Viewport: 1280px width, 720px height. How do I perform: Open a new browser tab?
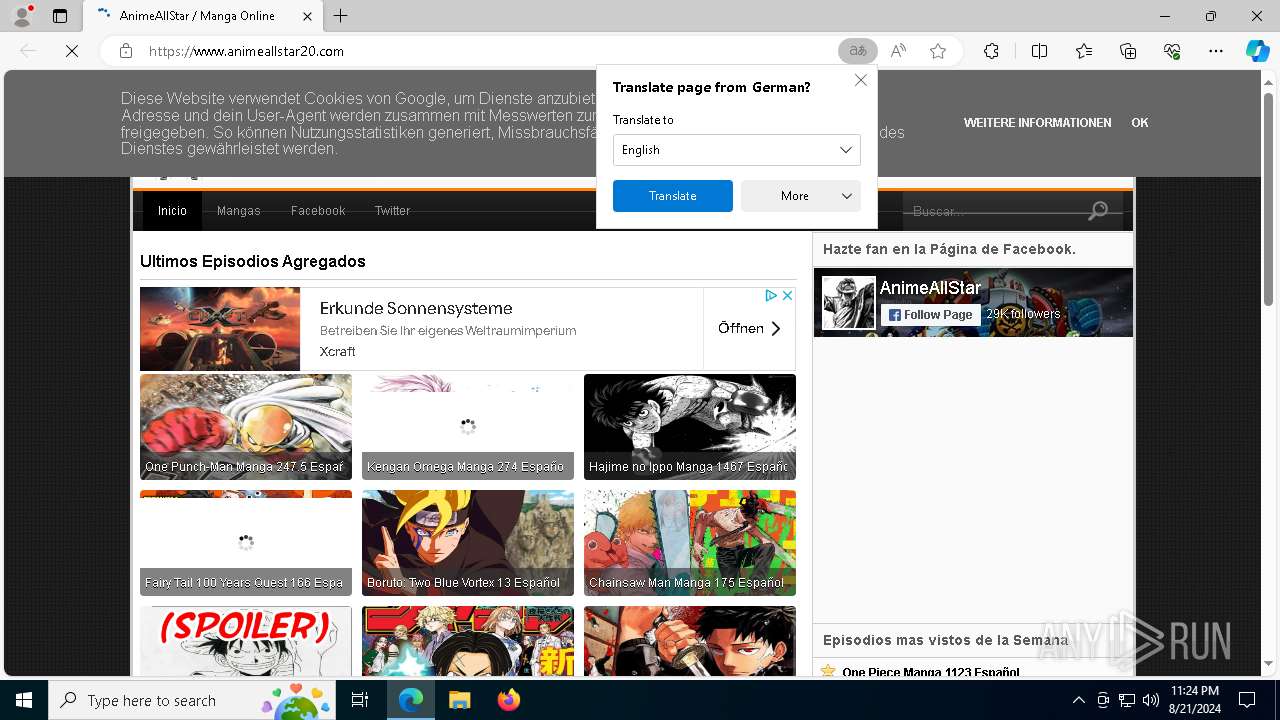pos(341,16)
